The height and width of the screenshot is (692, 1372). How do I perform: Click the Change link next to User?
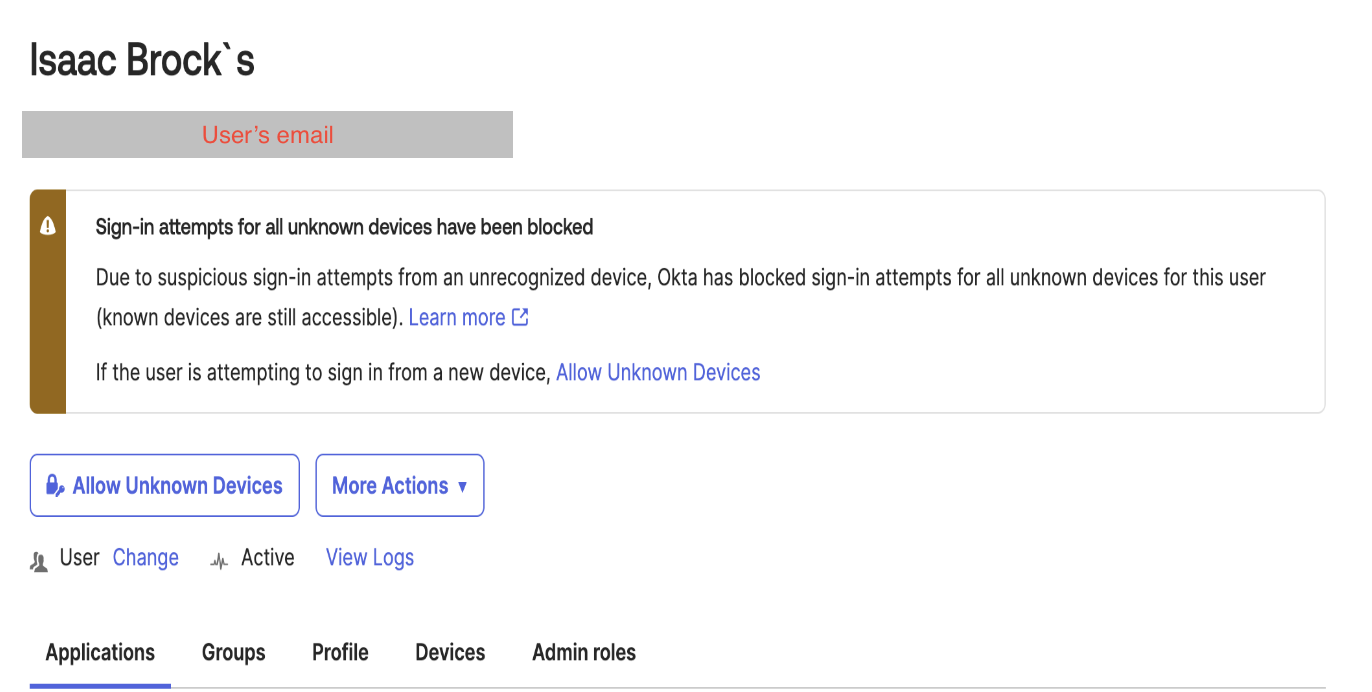point(146,558)
